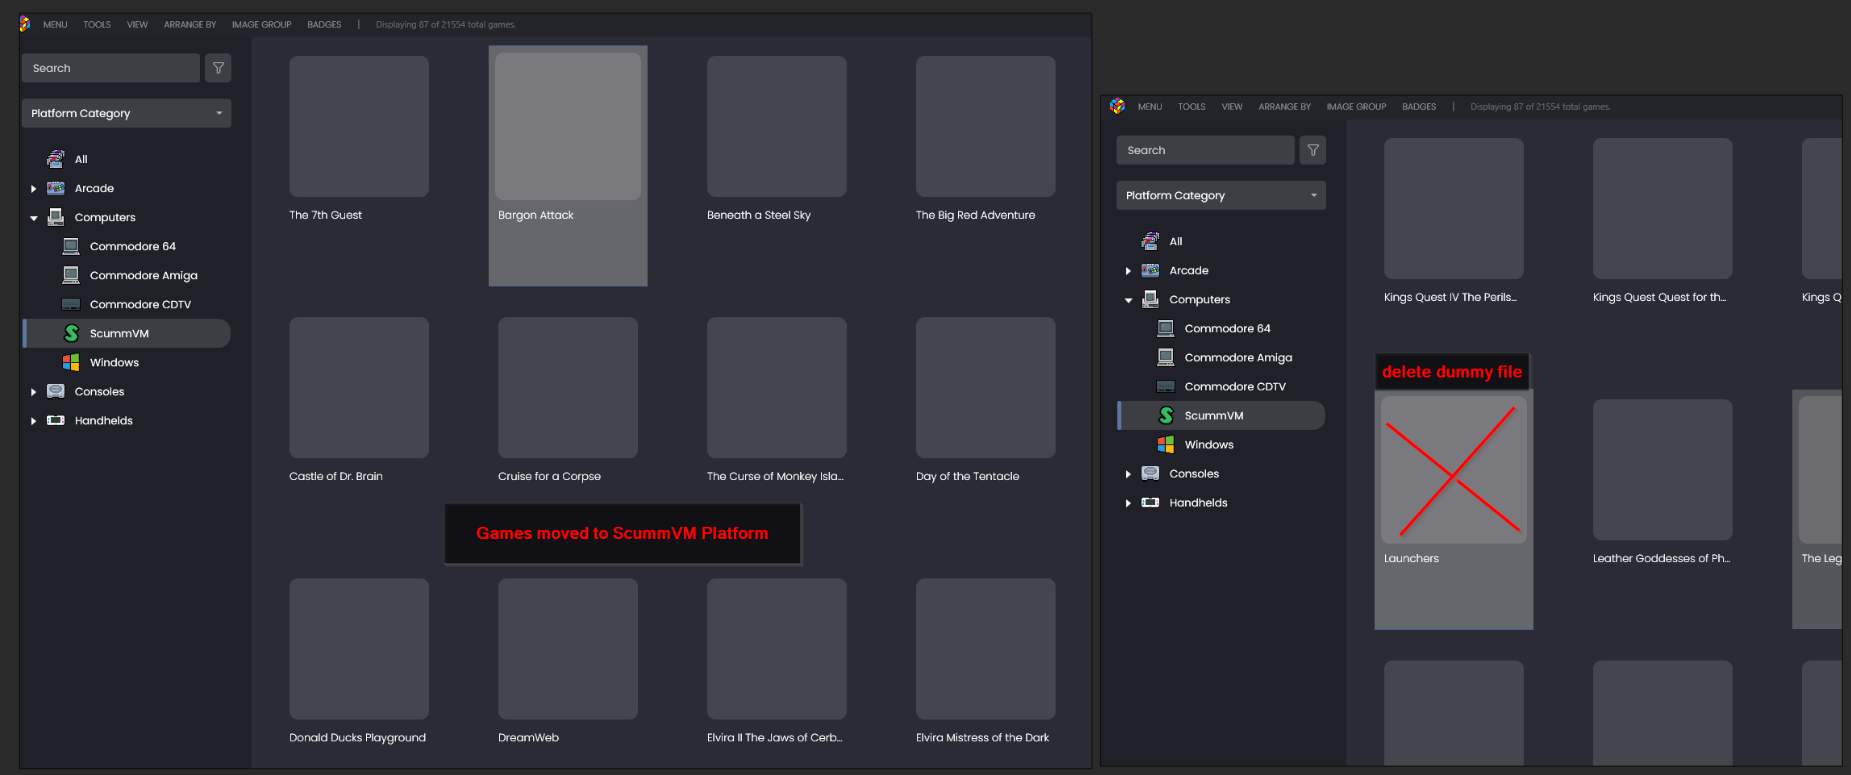Viewport: 1851px width, 775px height.
Task: Click the Computers icon in right window
Action: point(1151,299)
